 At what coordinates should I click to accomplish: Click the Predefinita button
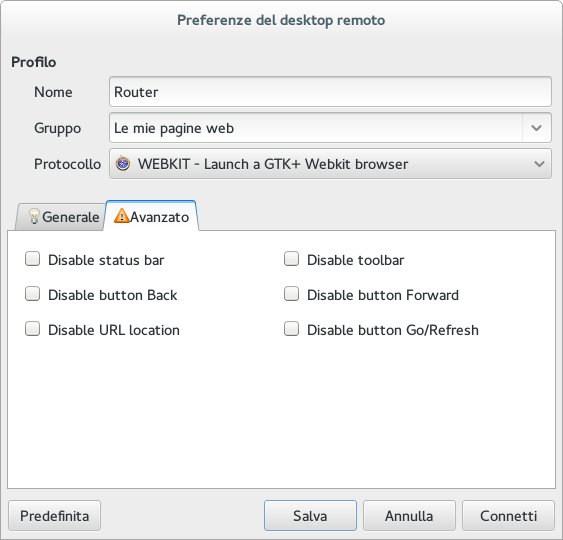point(55,516)
